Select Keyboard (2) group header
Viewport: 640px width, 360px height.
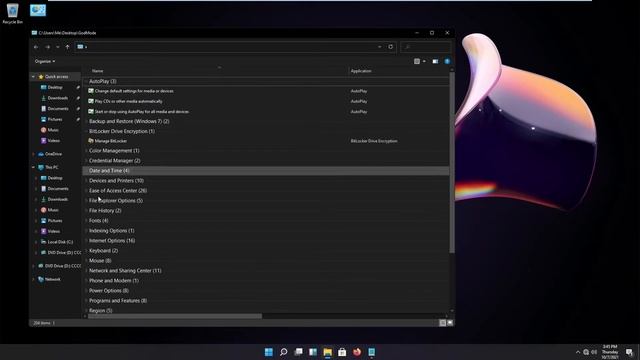pos(103,251)
